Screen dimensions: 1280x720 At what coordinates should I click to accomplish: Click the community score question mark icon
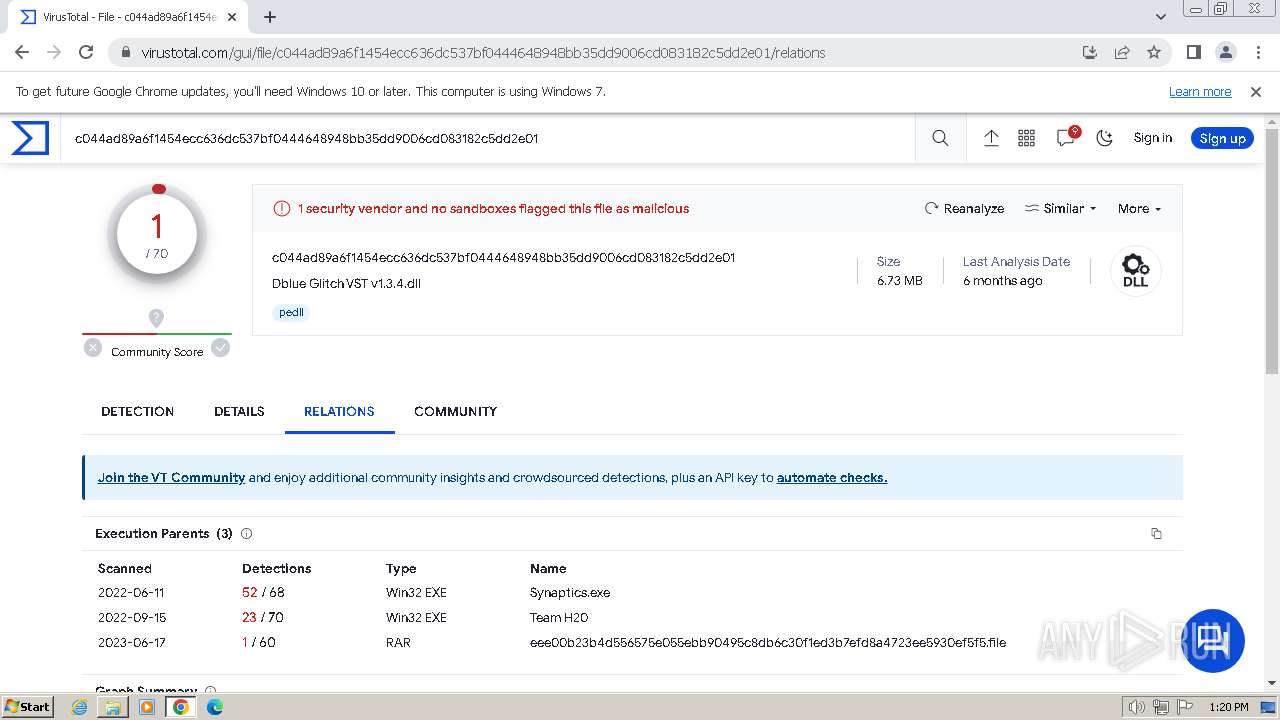(156, 318)
